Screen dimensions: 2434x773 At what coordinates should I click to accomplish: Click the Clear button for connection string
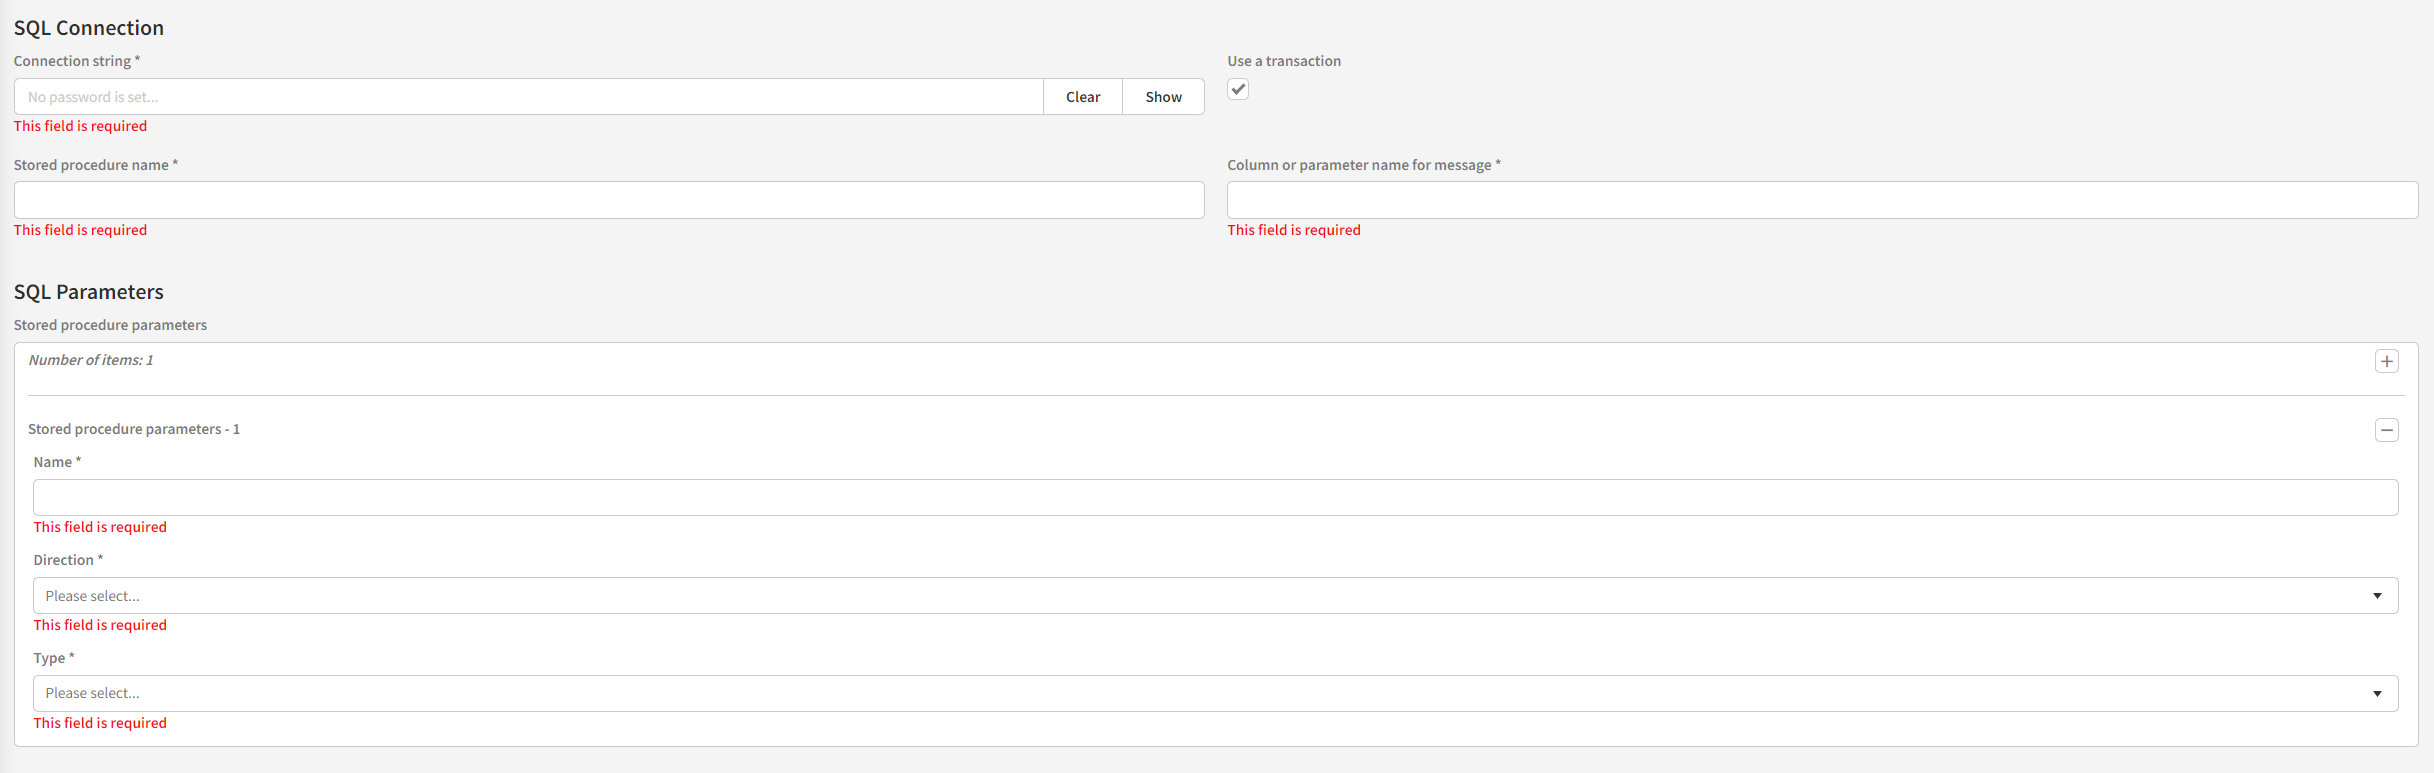tap(1082, 97)
